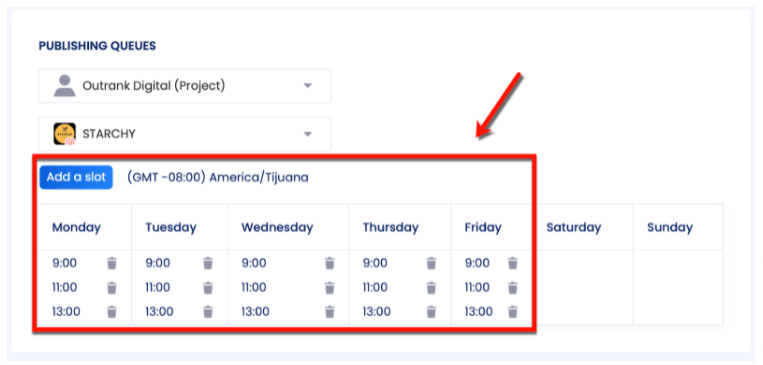763x365 pixels.
Task: Delete Tuesday 13:00 slot trash icon
Action: pyautogui.click(x=208, y=311)
